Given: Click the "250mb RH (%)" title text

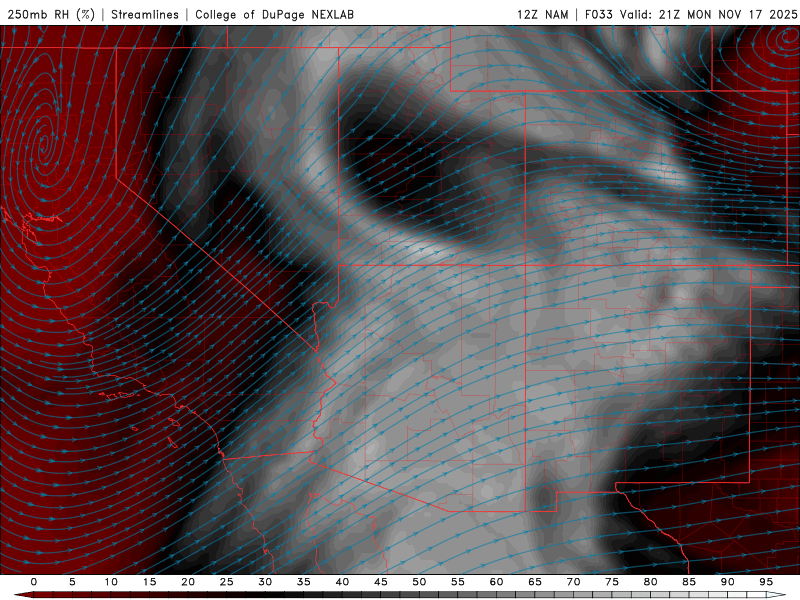Looking at the screenshot, I should pos(51,14).
